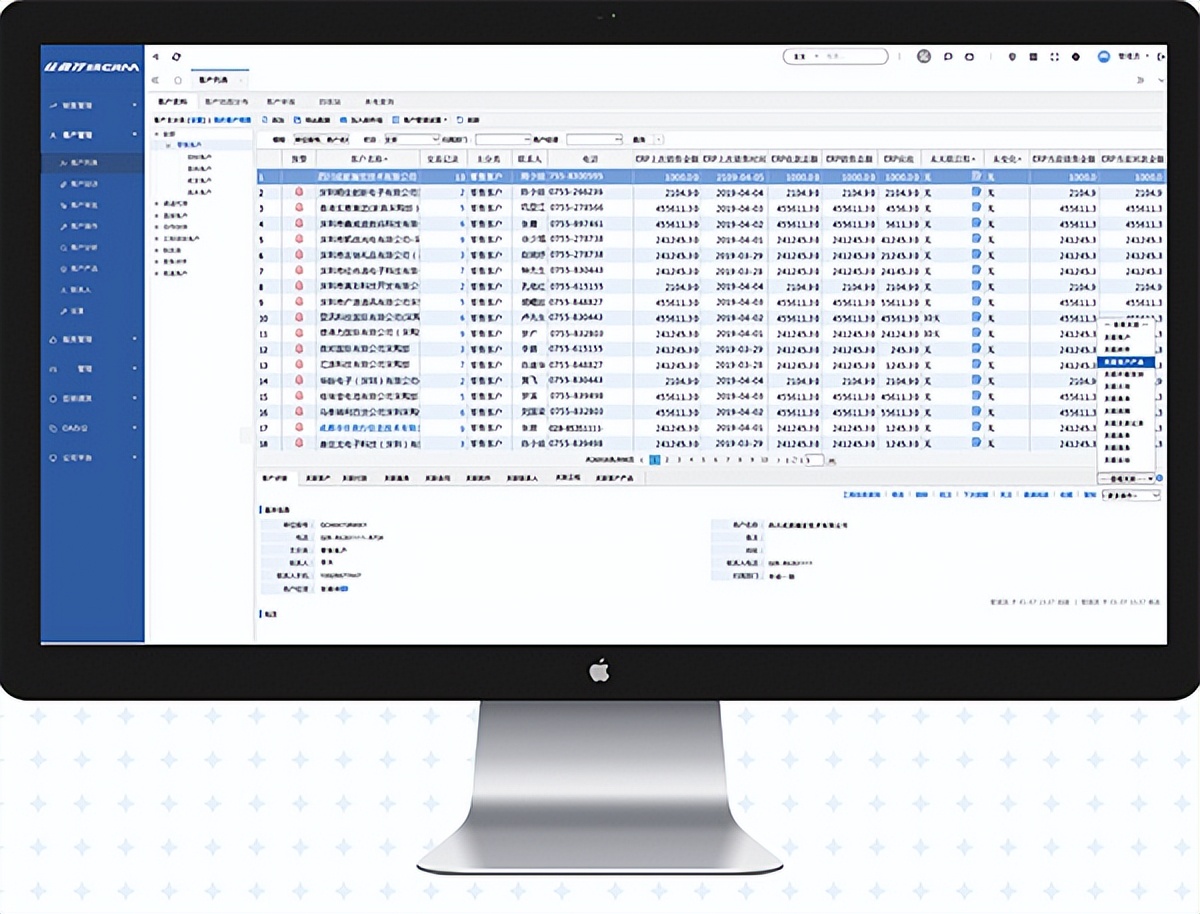Screen dimensions: 1200x914
Task: Open the arrow next to the query button
Action: point(658,140)
